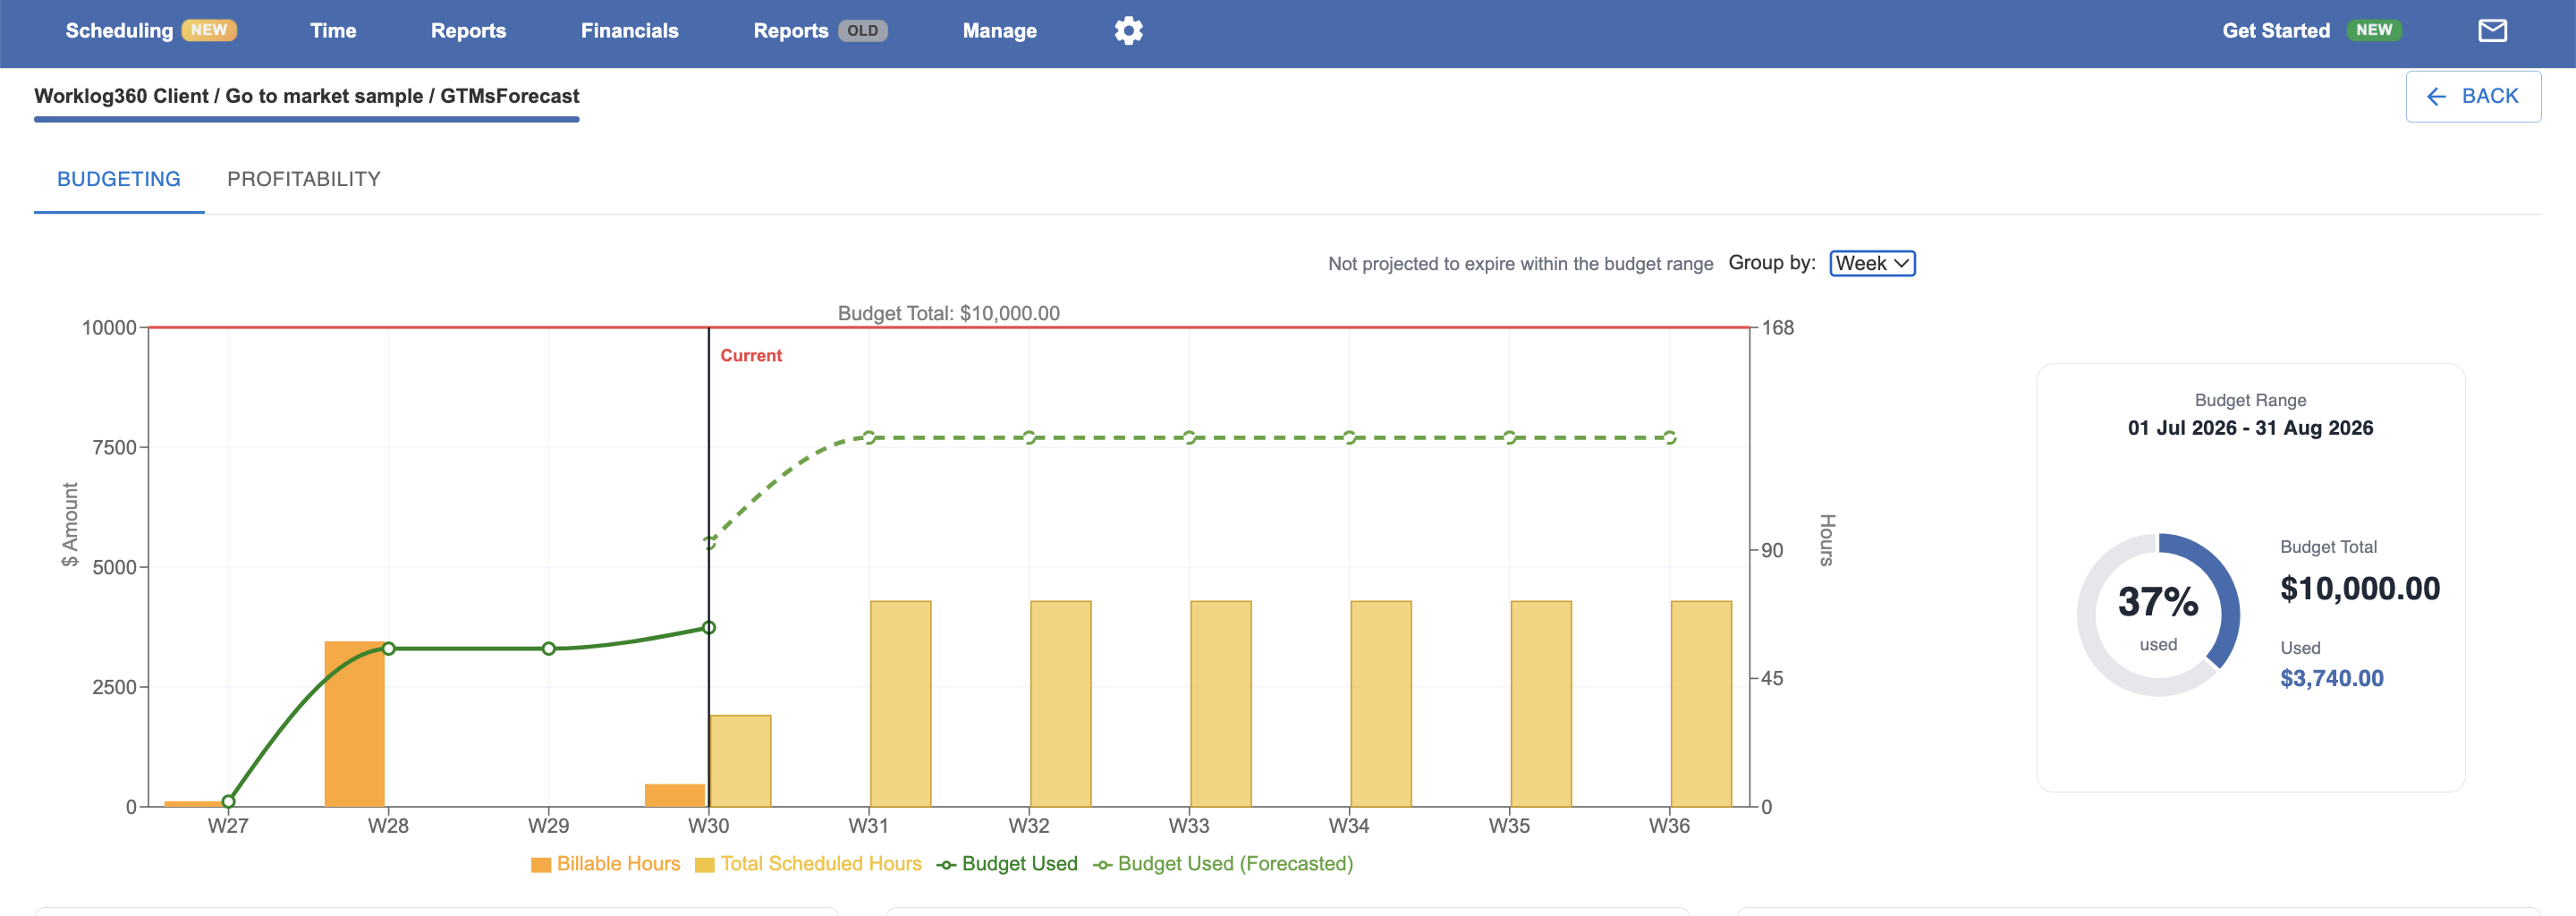The image size is (2576, 916).
Task: Toggle Budget Used (Forecasted) legend entry
Action: (x=1223, y=864)
